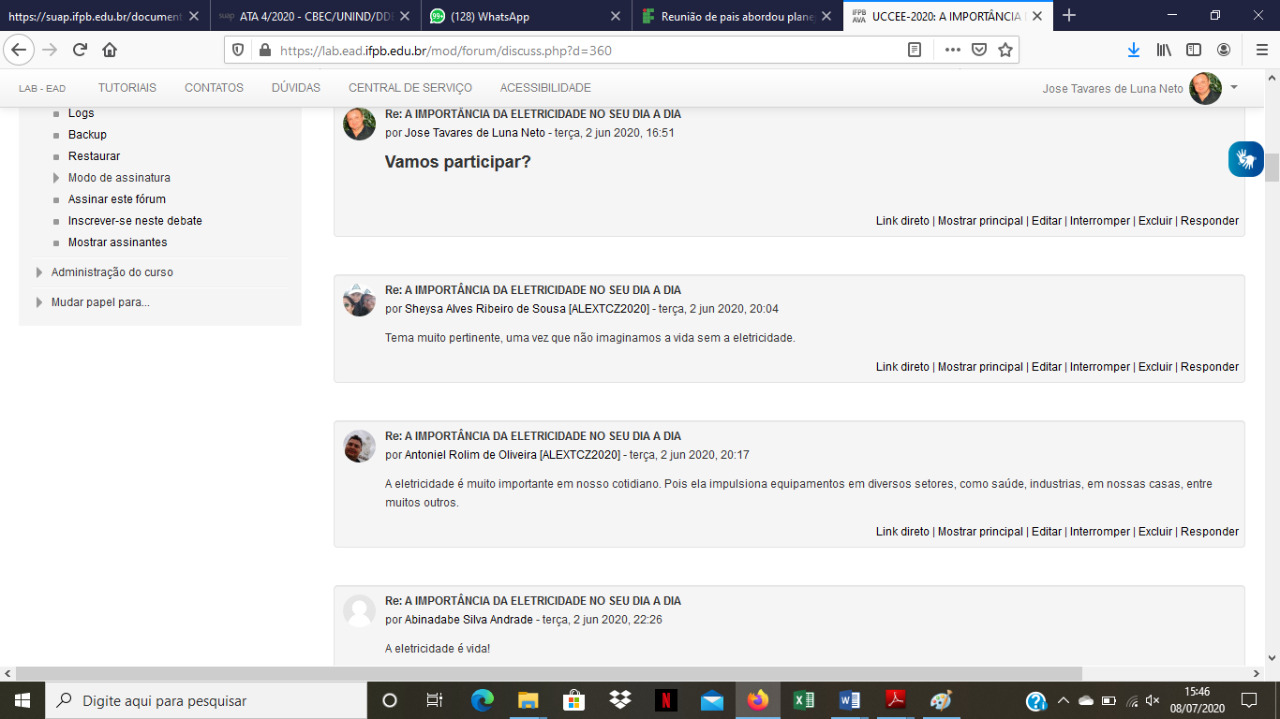Toggle reader view in address bar
The width and height of the screenshot is (1280, 719).
[x=914, y=50]
